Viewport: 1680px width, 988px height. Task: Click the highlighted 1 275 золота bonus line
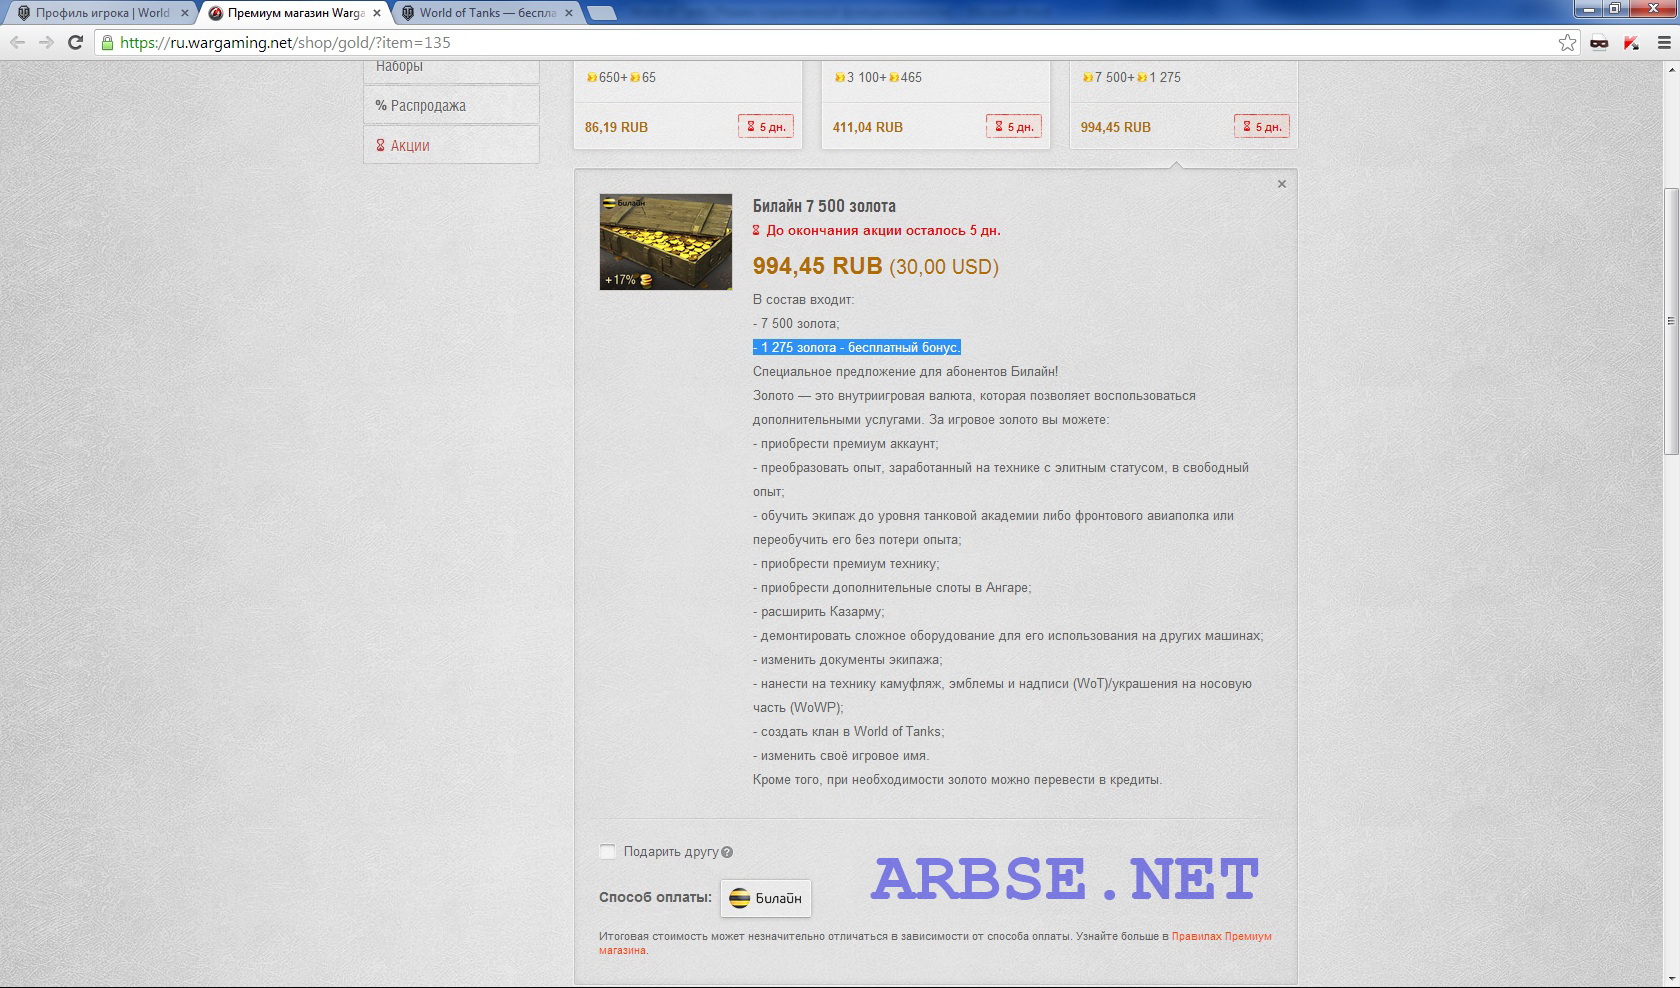pyautogui.click(x=857, y=347)
